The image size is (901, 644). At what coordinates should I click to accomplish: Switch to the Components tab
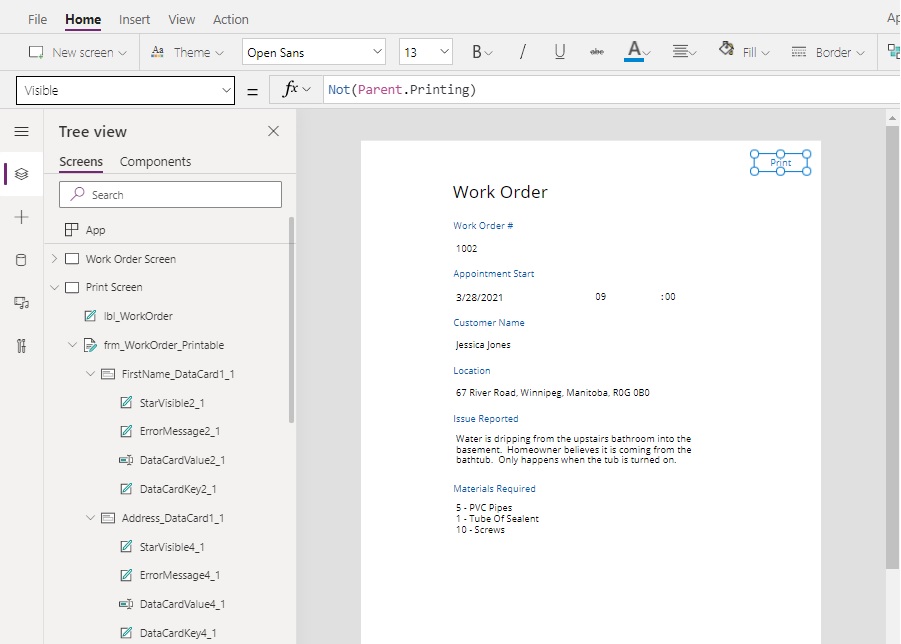pyautogui.click(x=155, y=161)
